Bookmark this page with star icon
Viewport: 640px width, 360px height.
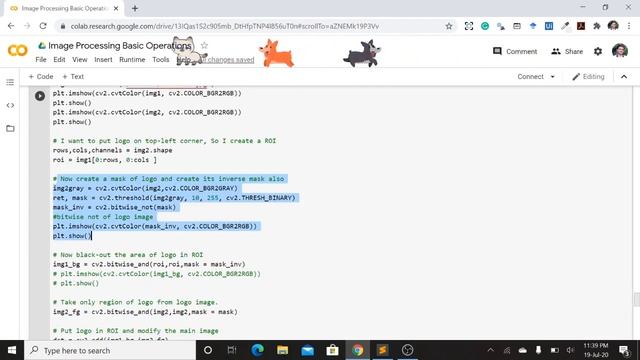point(449,26)
